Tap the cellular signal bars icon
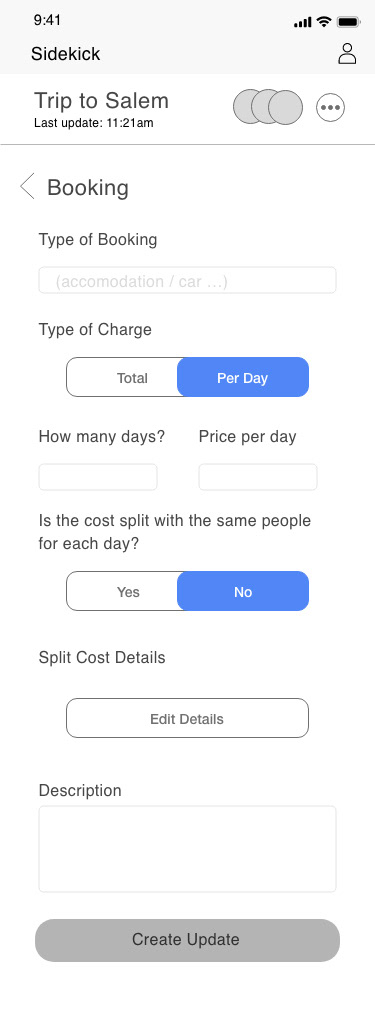375x1009 pixels. coord(303,23)
